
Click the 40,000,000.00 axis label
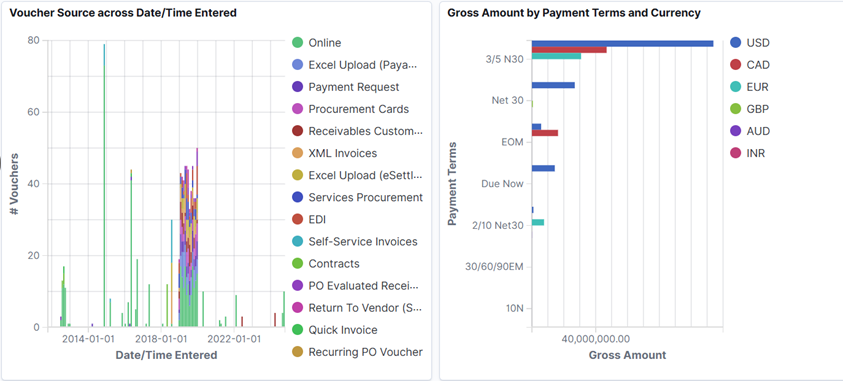[596, 340]
